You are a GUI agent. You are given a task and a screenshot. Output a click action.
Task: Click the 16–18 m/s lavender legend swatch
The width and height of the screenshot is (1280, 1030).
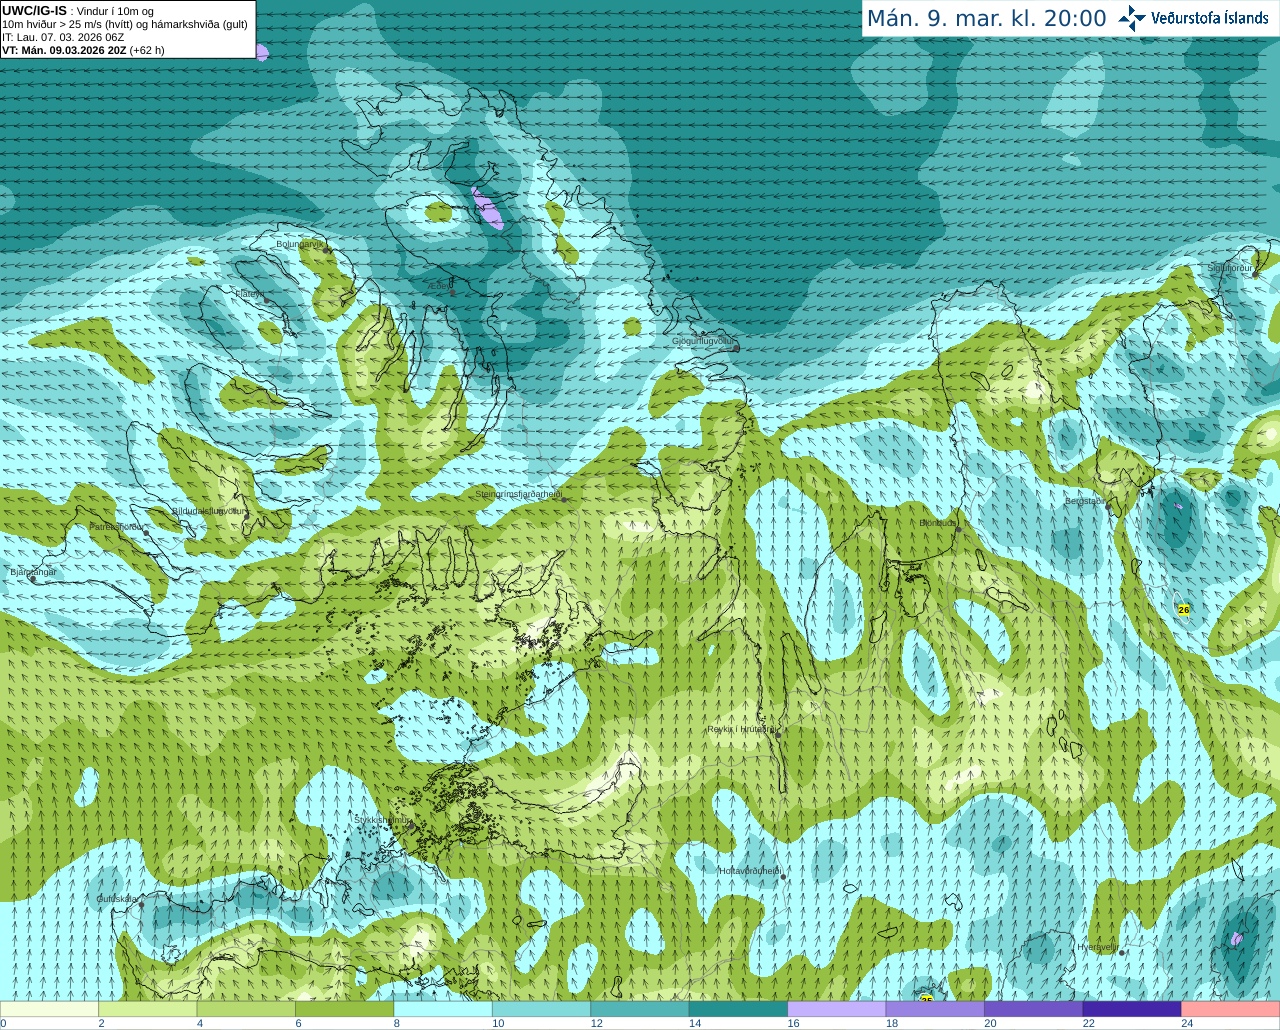tap(837, 1009)
